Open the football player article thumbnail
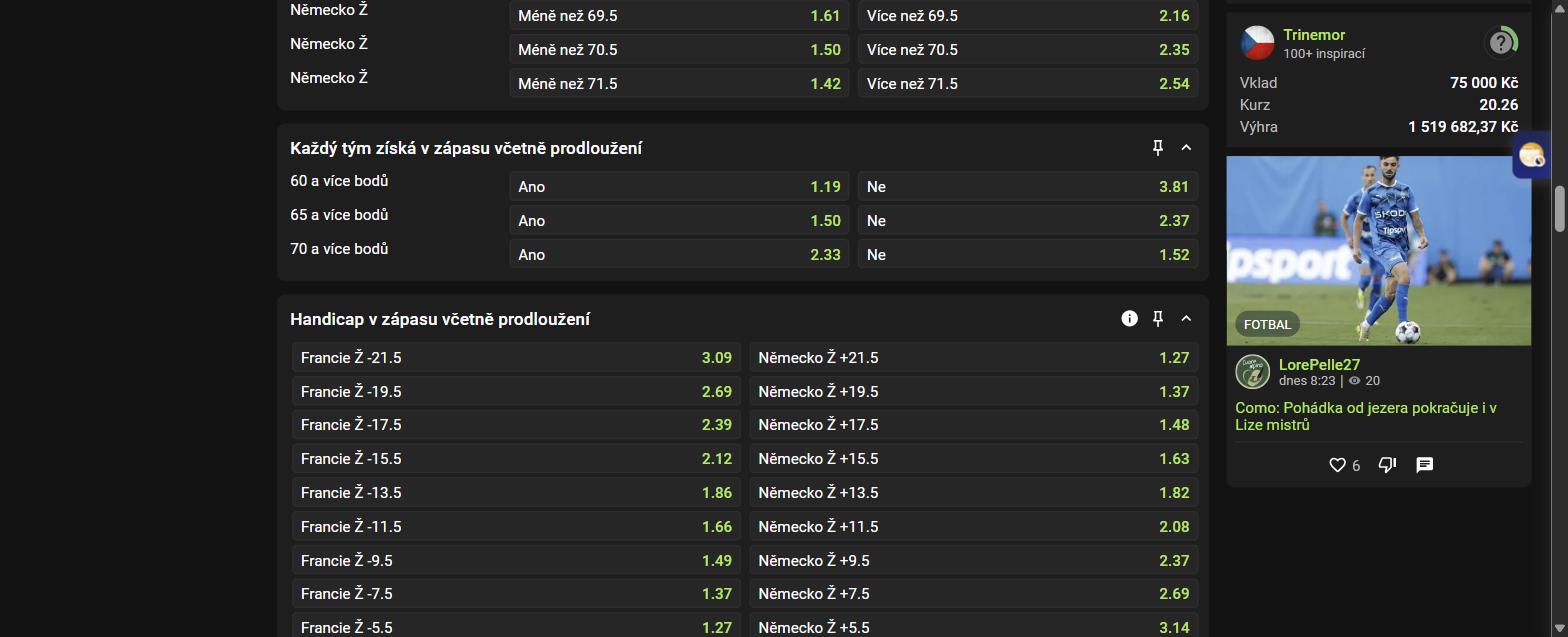Image resolution: width=1568 pixels, height=637 pixels. [x=1379, y=250]
